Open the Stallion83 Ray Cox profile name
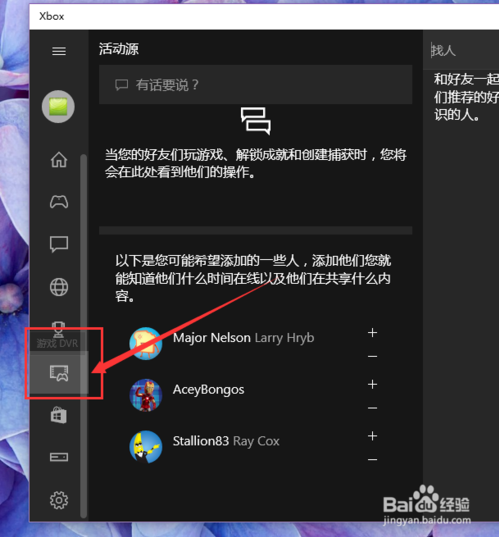 click(x=226, y=441)
